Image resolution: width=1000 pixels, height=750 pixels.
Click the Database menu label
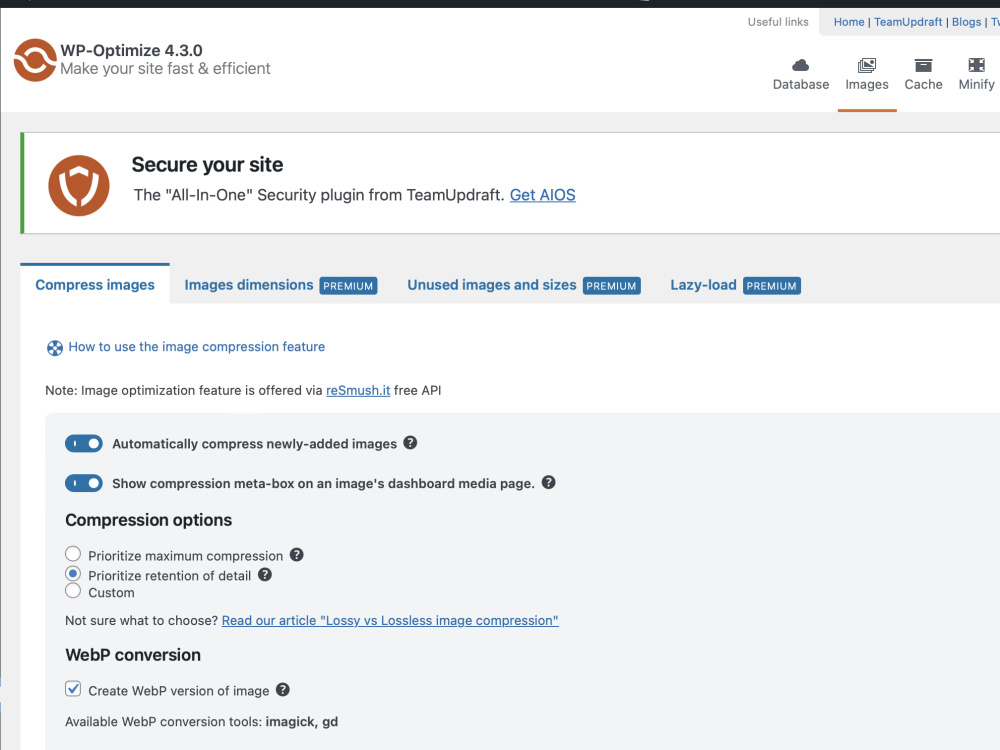coord(800,84)
